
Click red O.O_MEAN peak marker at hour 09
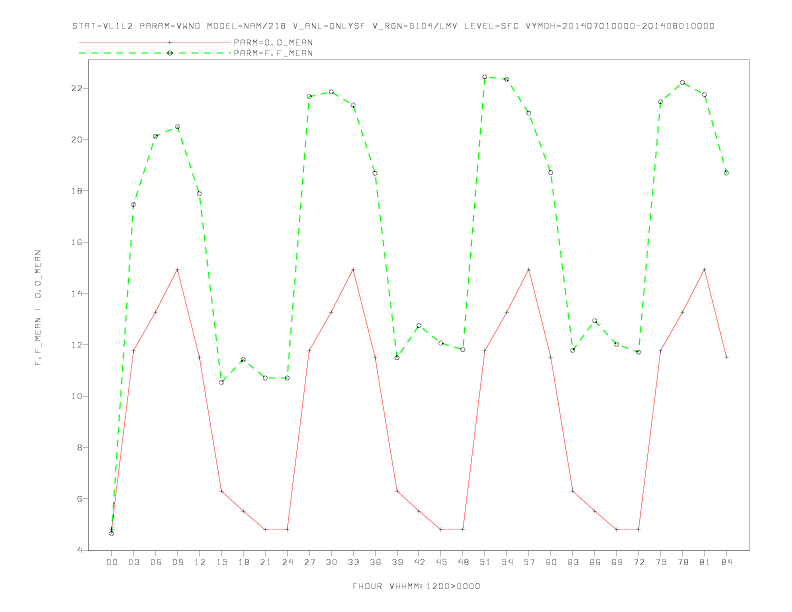click(x=177, y=270)
